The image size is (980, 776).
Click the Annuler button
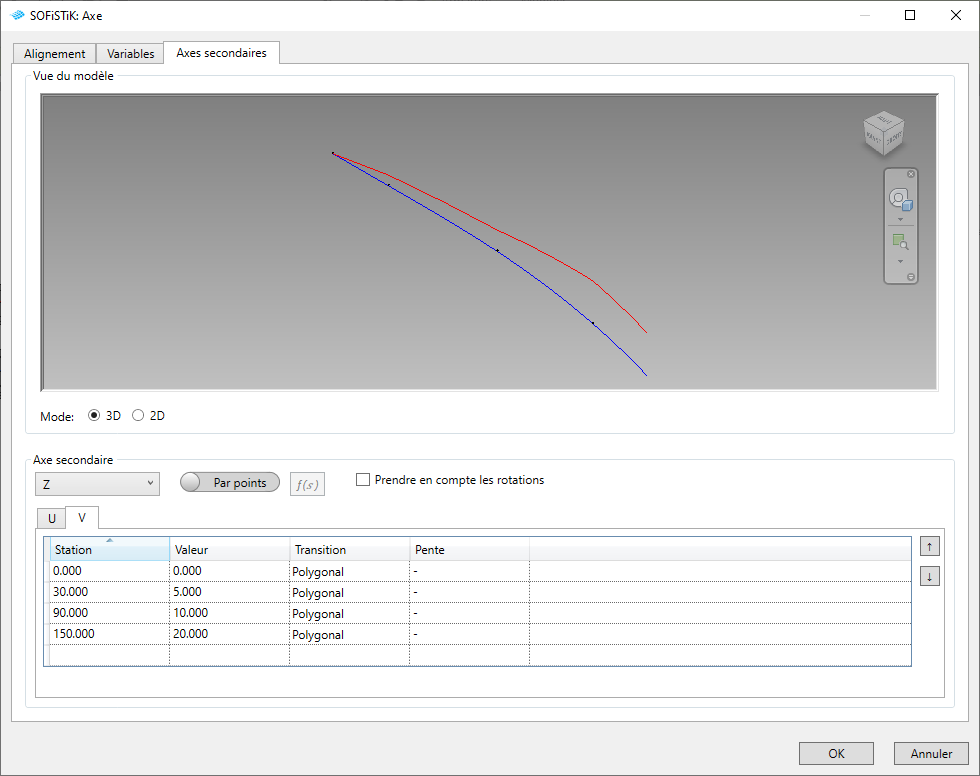click(x=931, y=753)
